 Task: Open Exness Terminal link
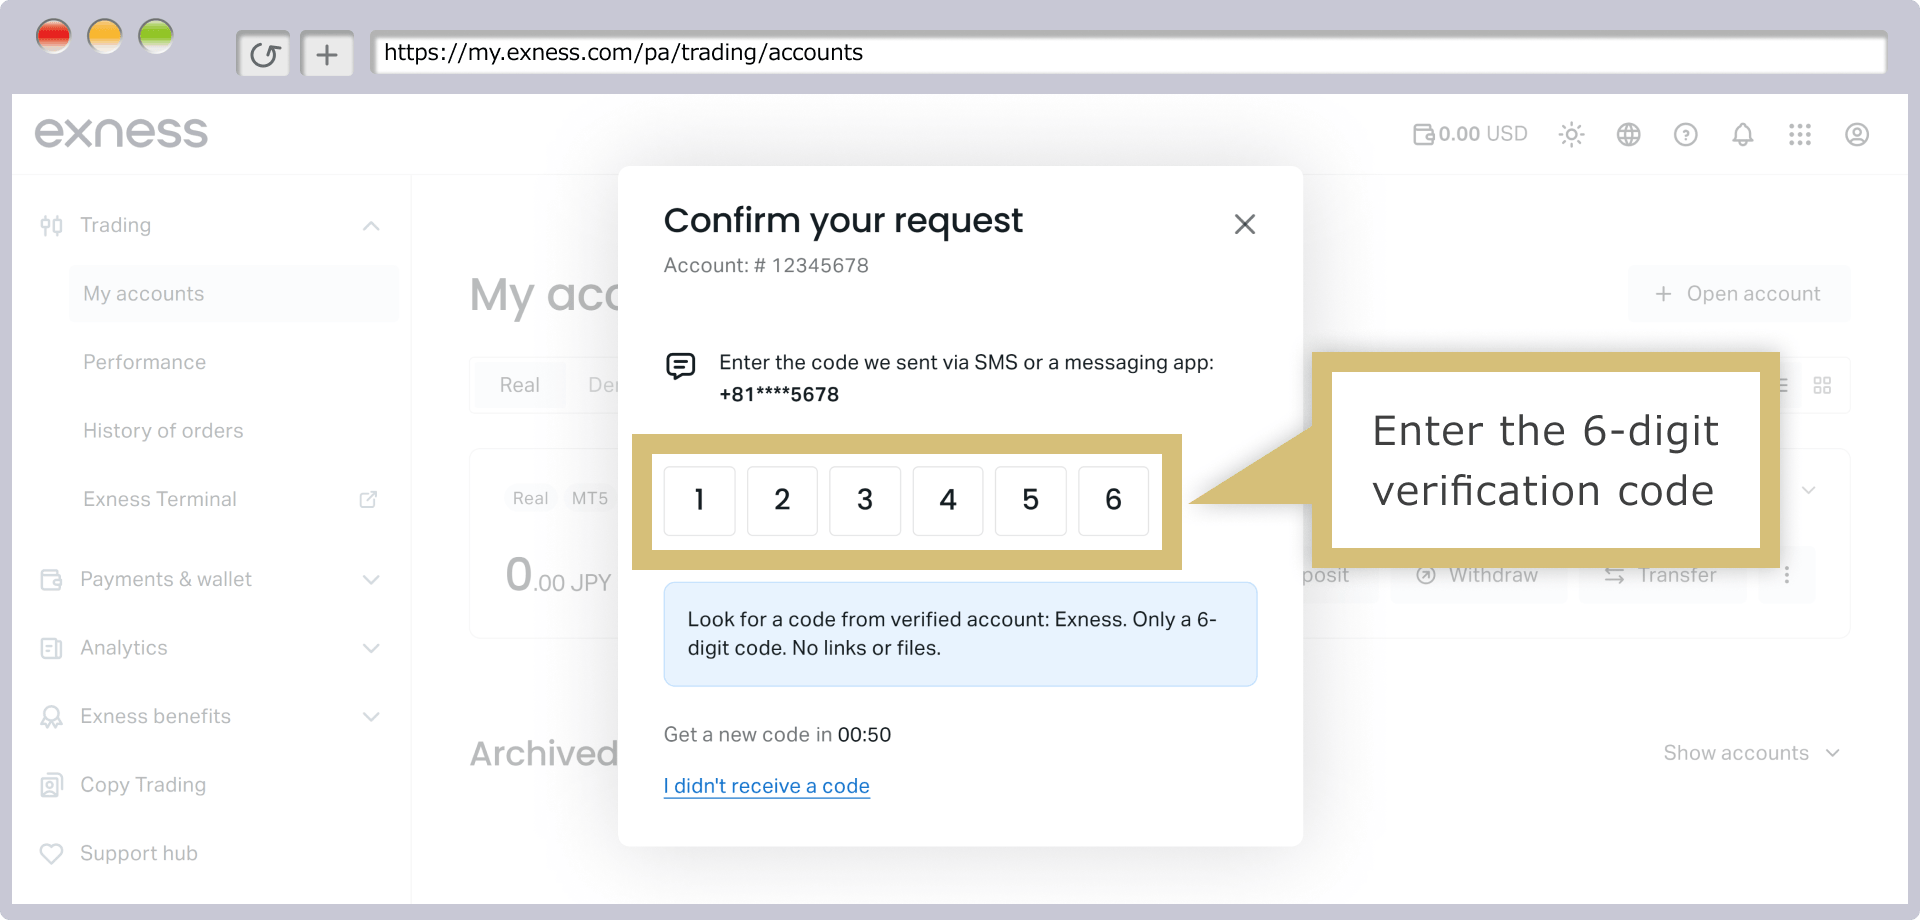pyautogui.click(x=160, y=499)
